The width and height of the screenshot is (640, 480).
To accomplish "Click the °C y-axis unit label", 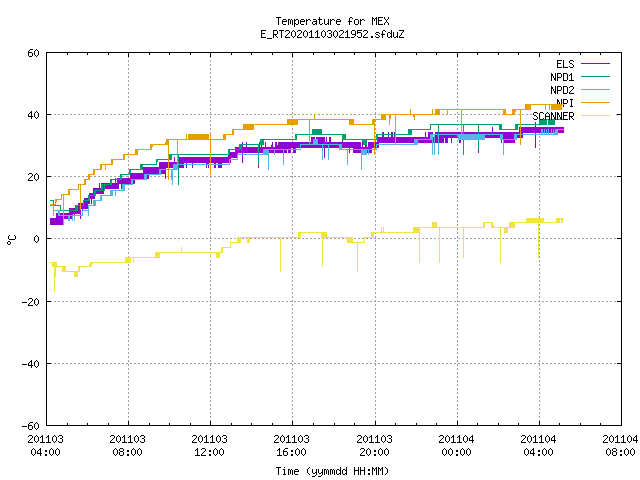I will pos(11,240).
